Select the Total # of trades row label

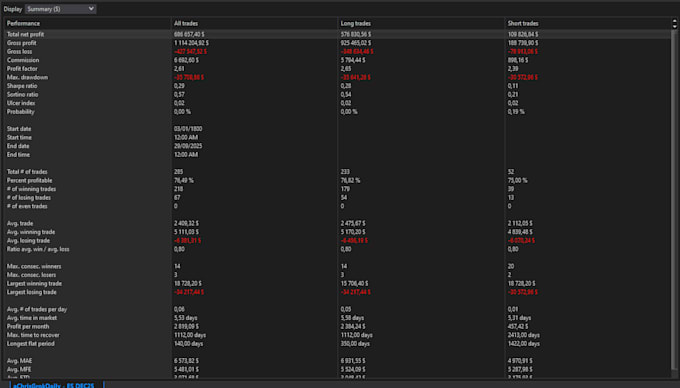click(27, 172)
